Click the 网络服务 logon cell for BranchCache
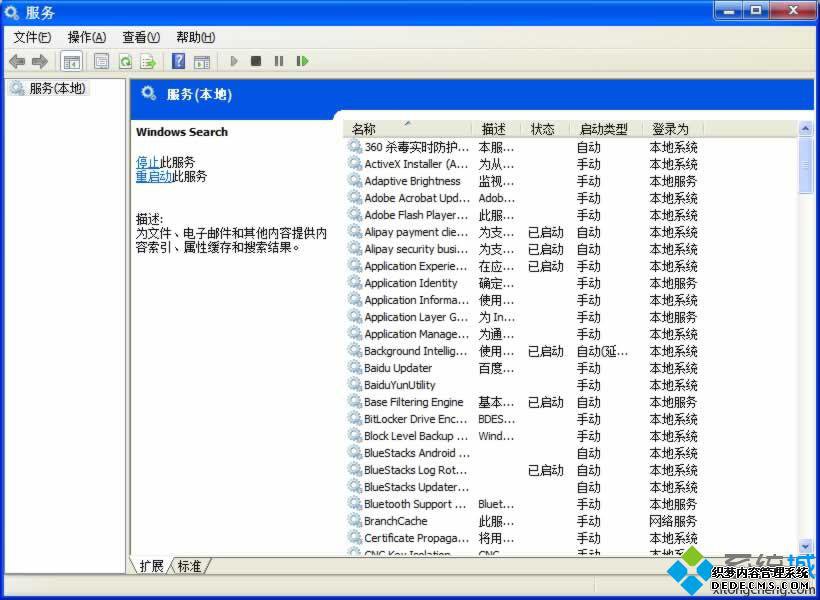The height and width of the screenshot is (600, 820). (x=673, y=521)
